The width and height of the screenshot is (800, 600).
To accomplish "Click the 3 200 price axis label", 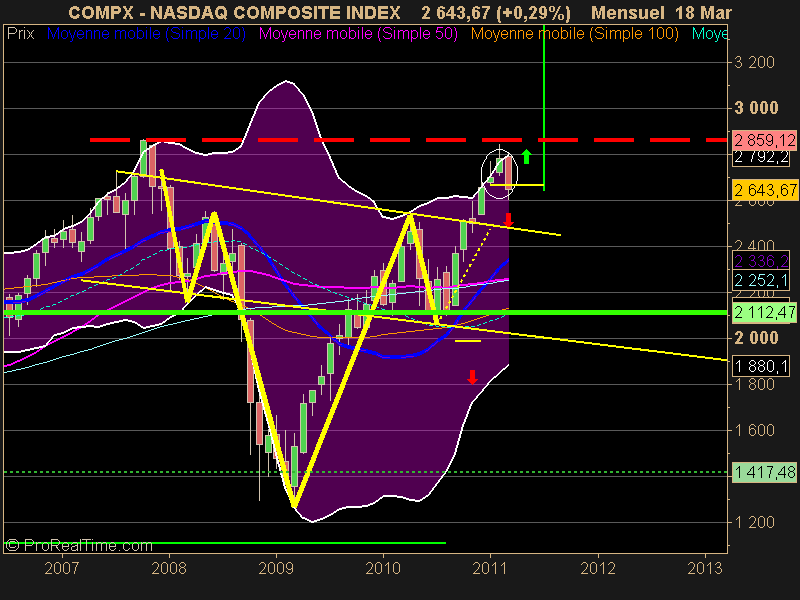I will pyautogui.click(x=754, y=62).
